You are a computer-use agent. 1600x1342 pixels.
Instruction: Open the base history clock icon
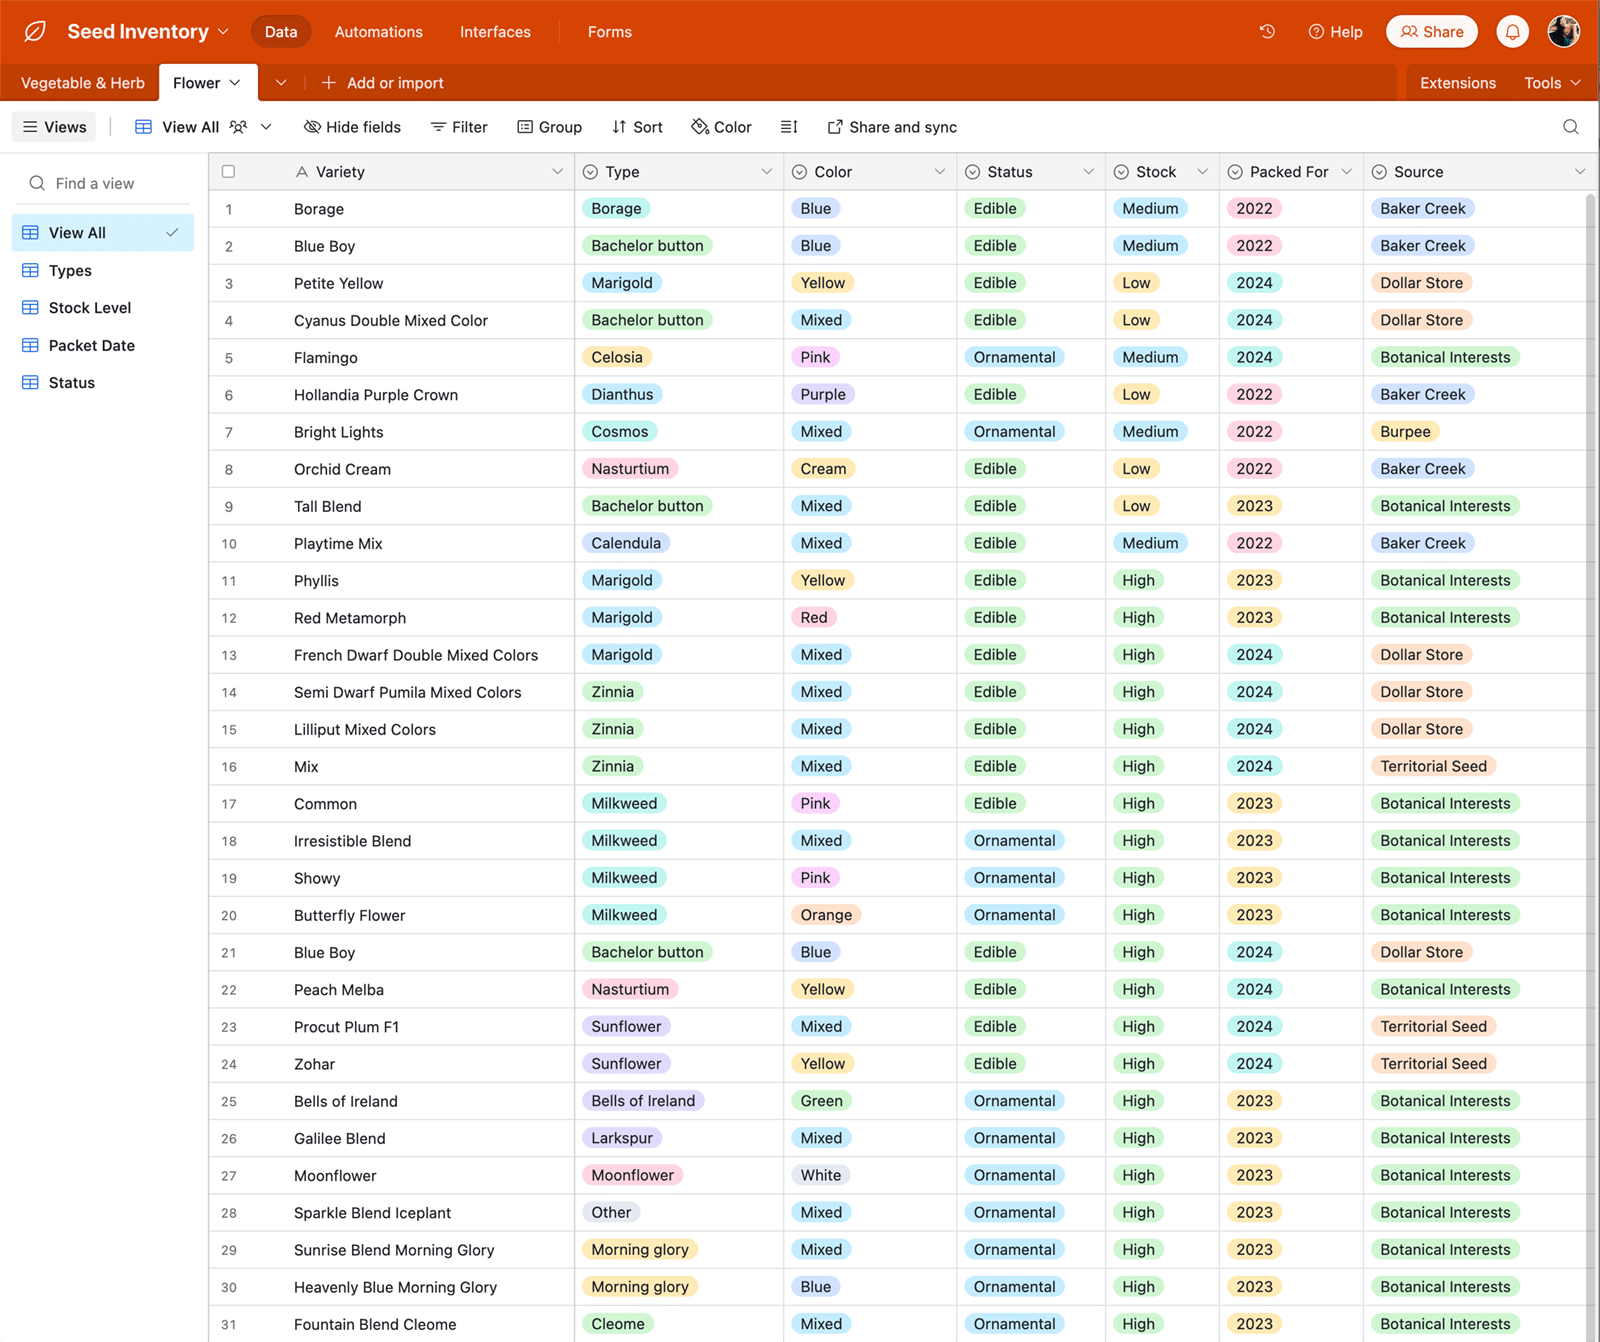pos(1267,32)
